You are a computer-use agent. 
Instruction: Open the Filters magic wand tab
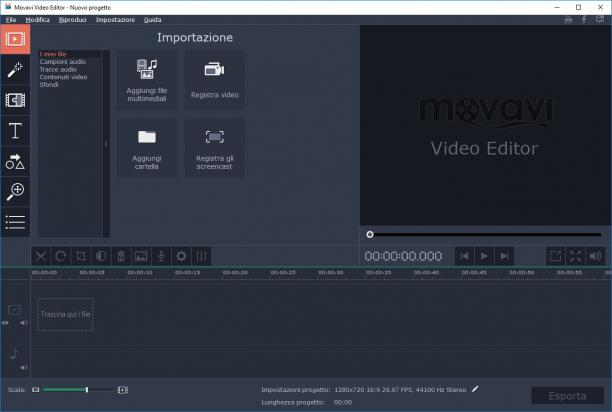click(x=15, y=70)
